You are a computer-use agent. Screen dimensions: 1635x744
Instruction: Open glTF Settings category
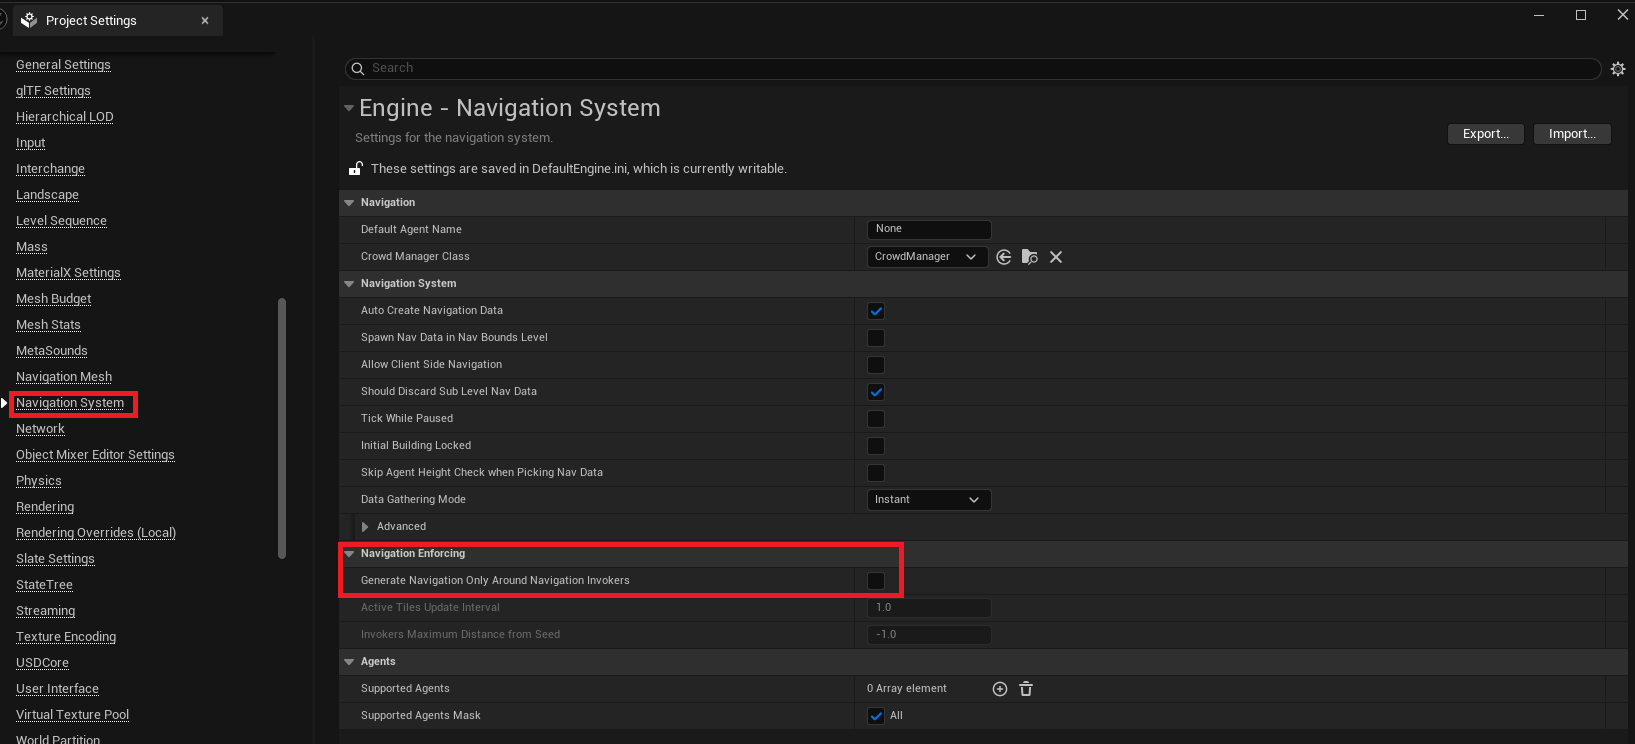(x=53, y=91)
